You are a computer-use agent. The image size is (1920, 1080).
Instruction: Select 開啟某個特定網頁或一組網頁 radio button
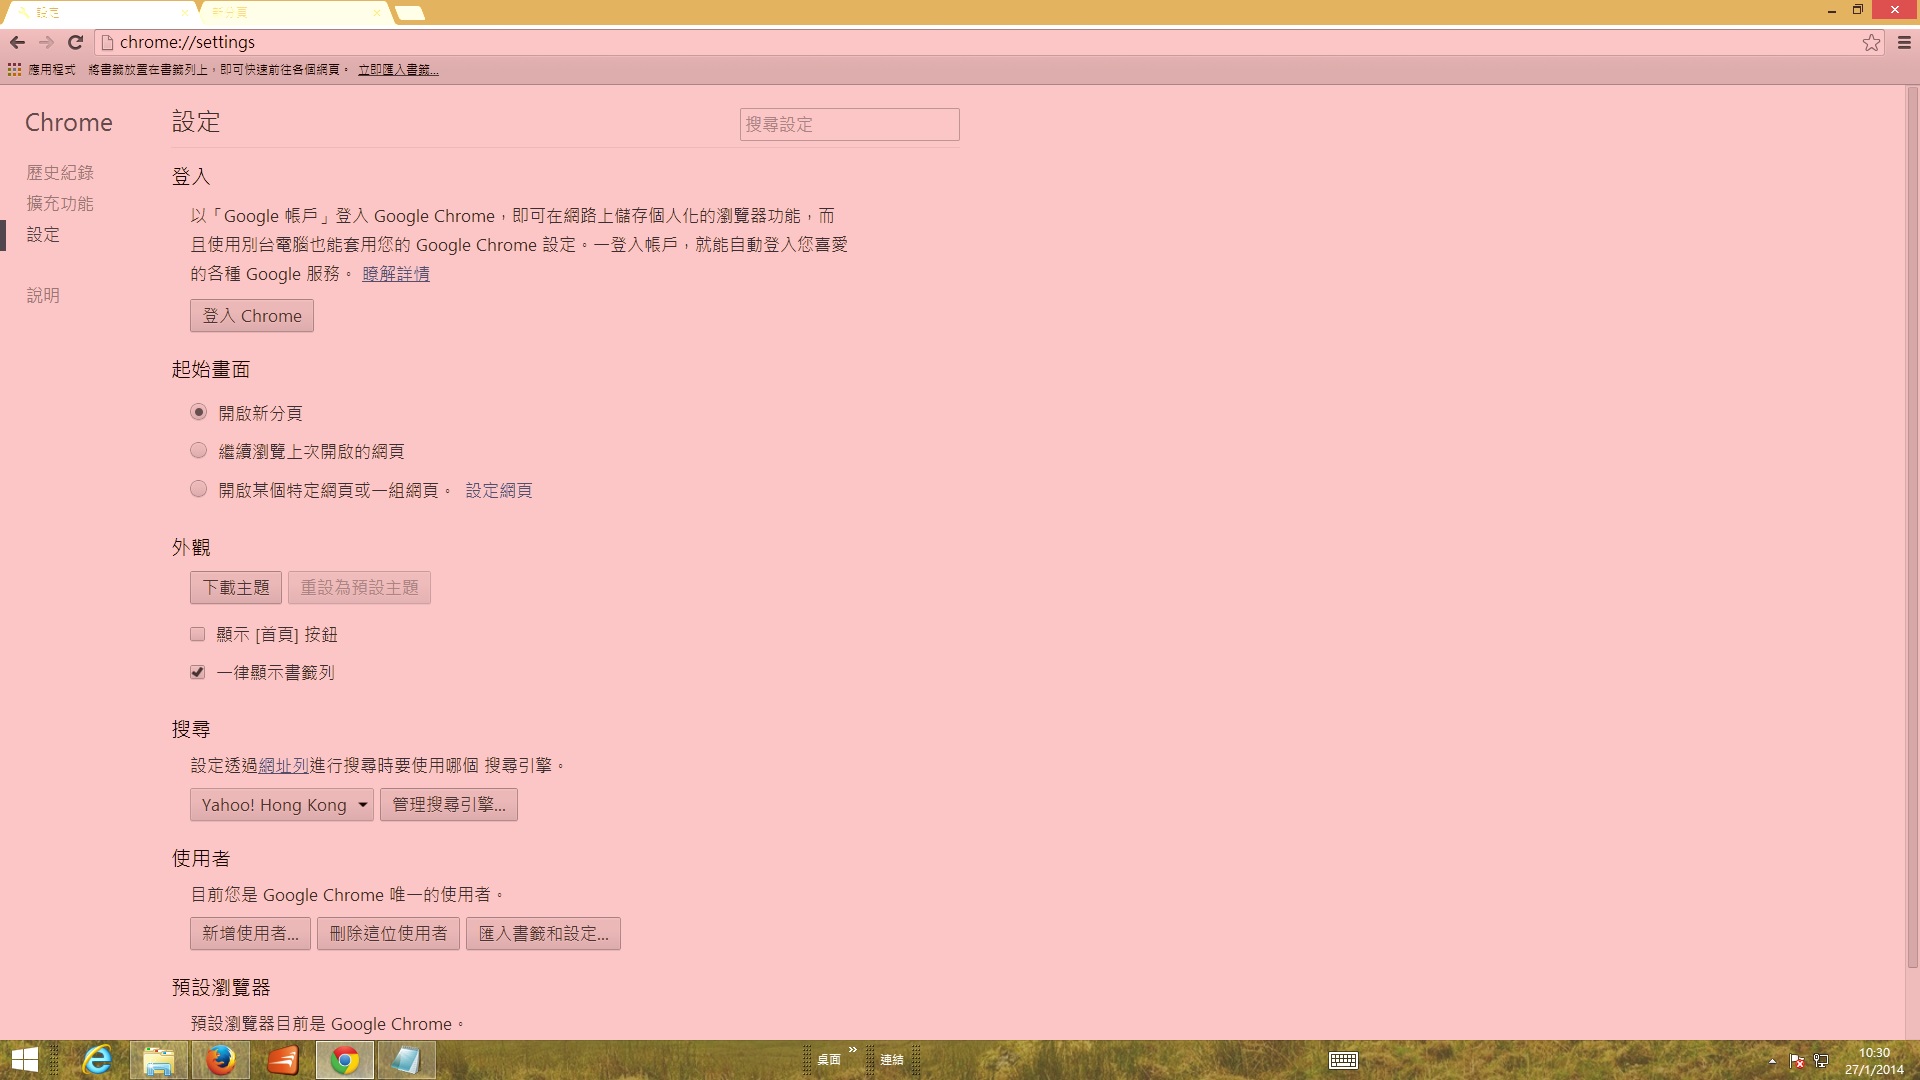[x=199, y=489]
